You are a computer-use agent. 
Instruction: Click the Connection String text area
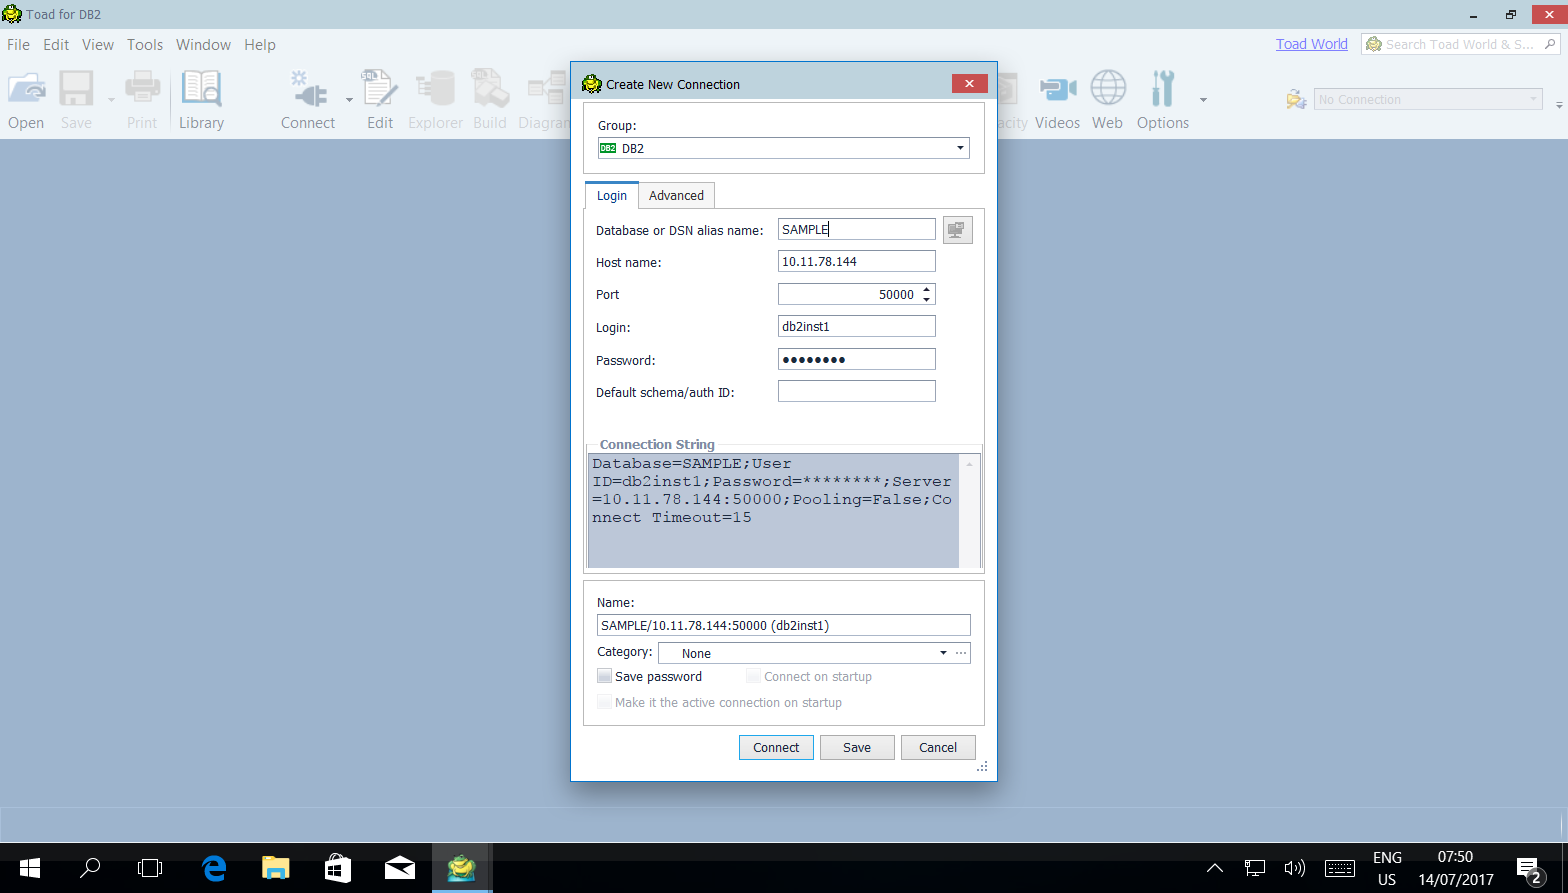pyautogui.click(x=774, y=511)
